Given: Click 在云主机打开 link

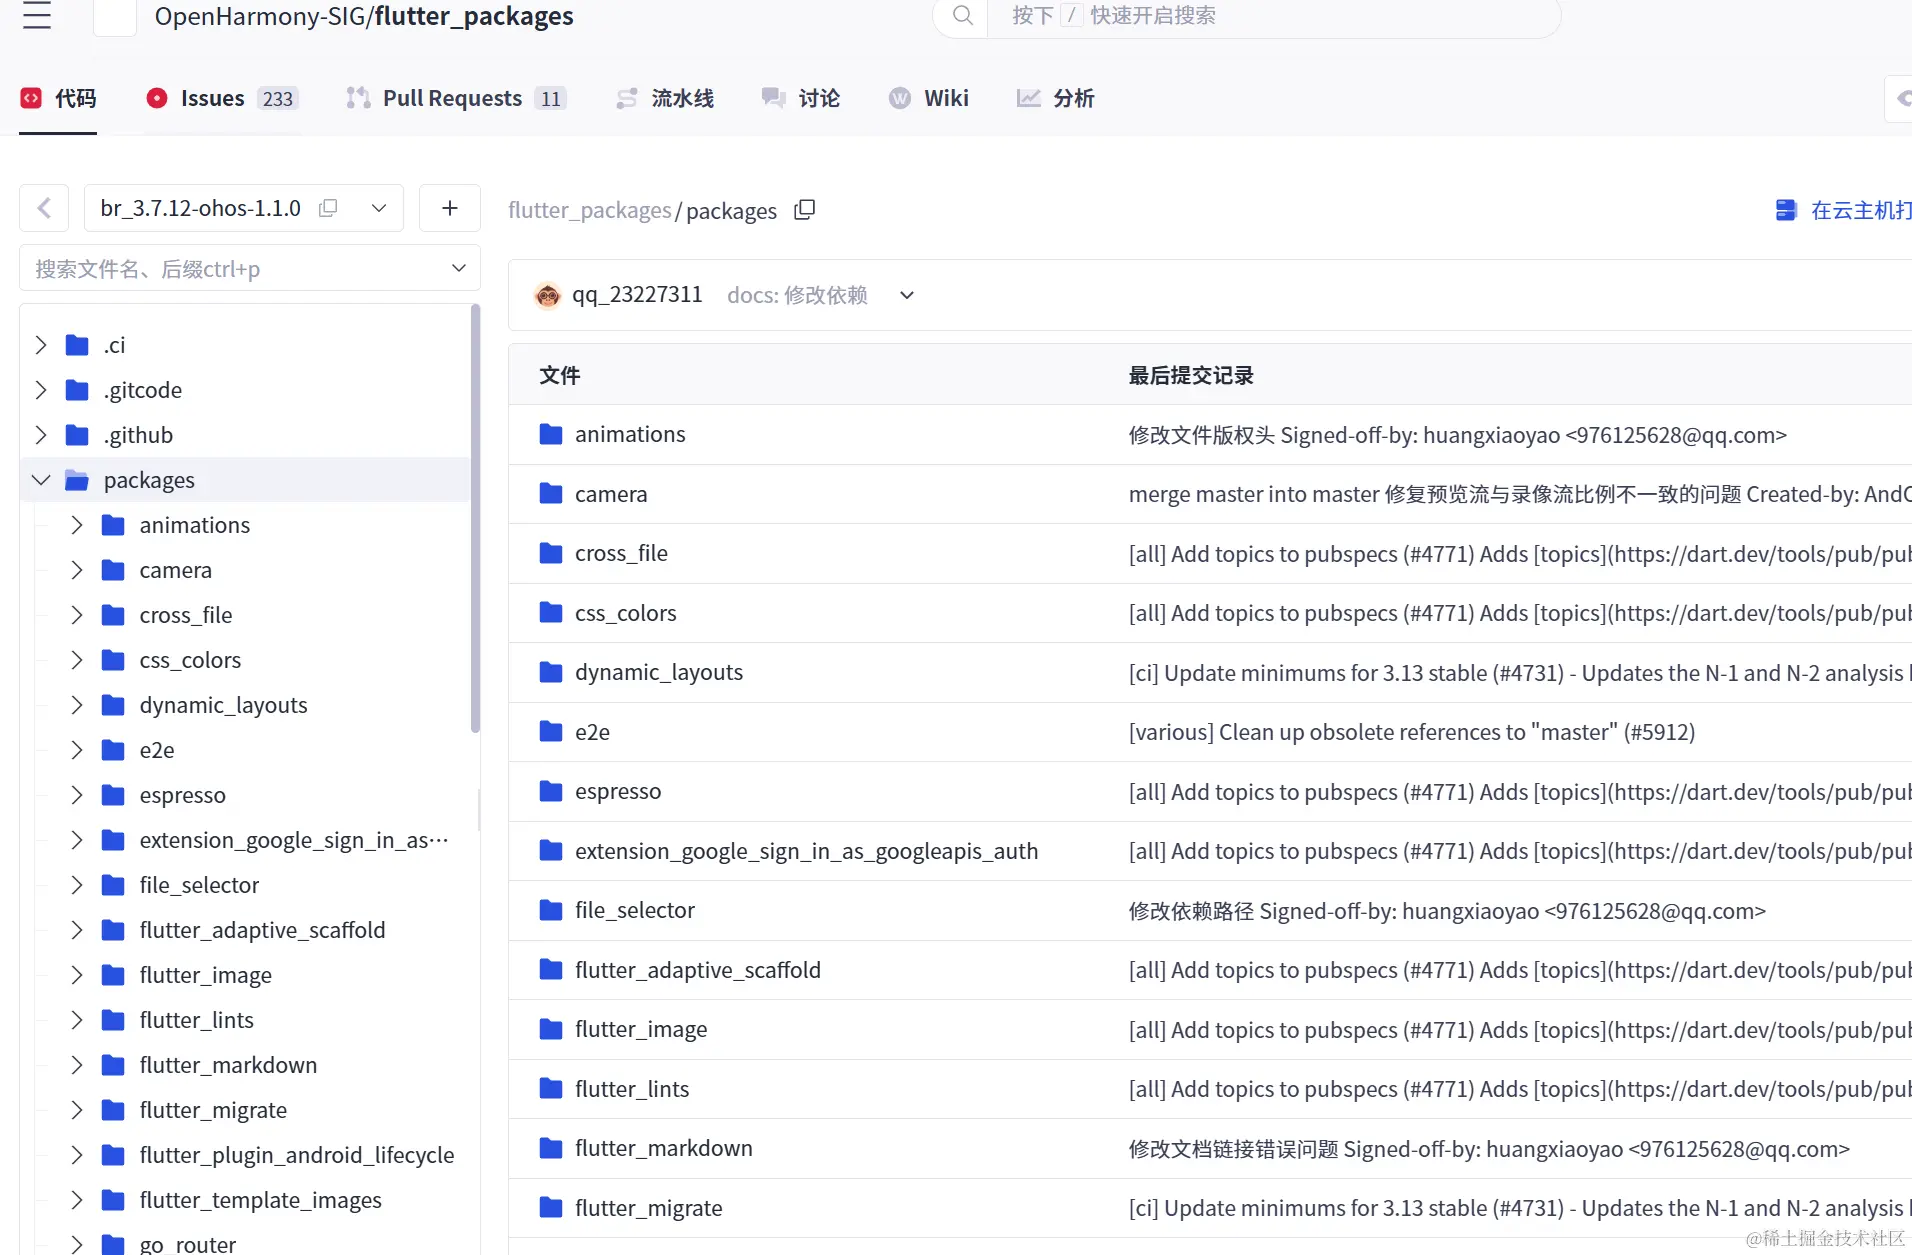Looking at the screenshot, I should coord(1860,210).
